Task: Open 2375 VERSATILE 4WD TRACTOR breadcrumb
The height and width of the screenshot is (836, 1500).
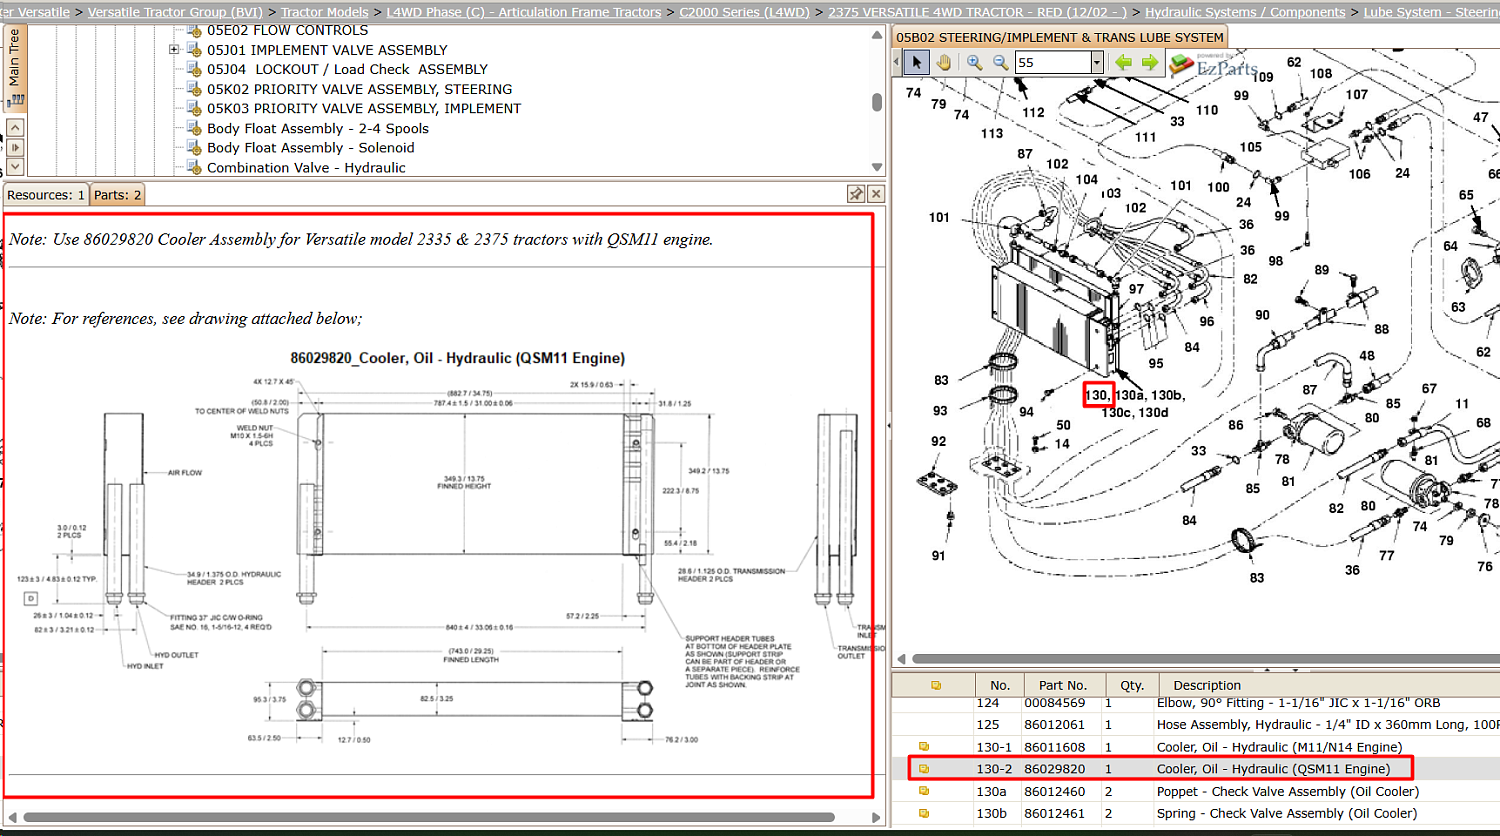Action: tap(977, 12)
